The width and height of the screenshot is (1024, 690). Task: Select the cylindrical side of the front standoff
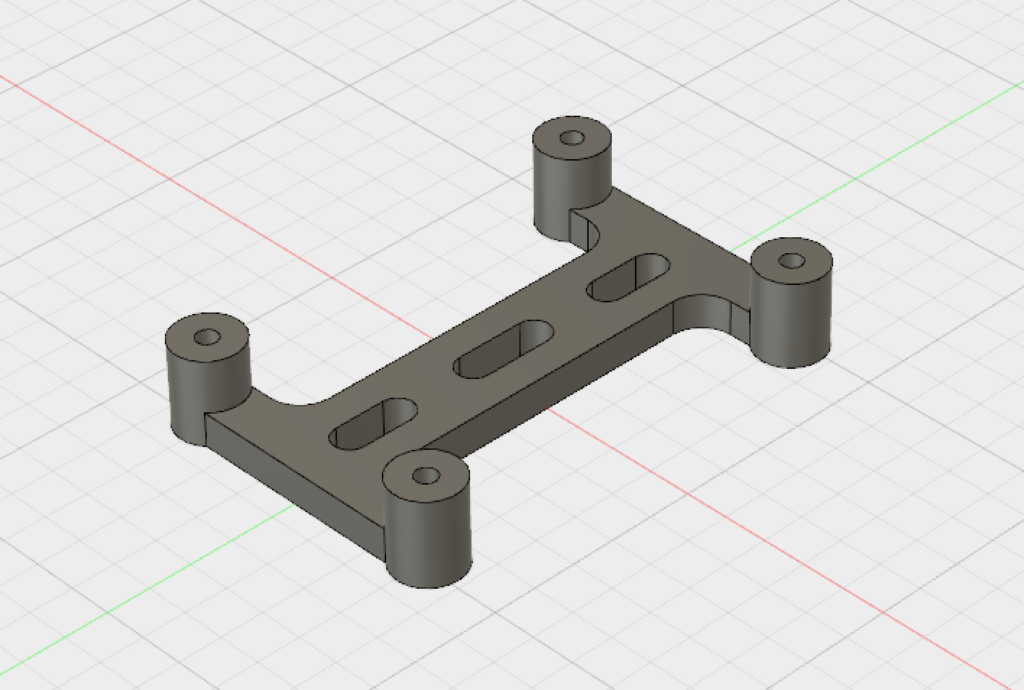(x=428, y=539)
